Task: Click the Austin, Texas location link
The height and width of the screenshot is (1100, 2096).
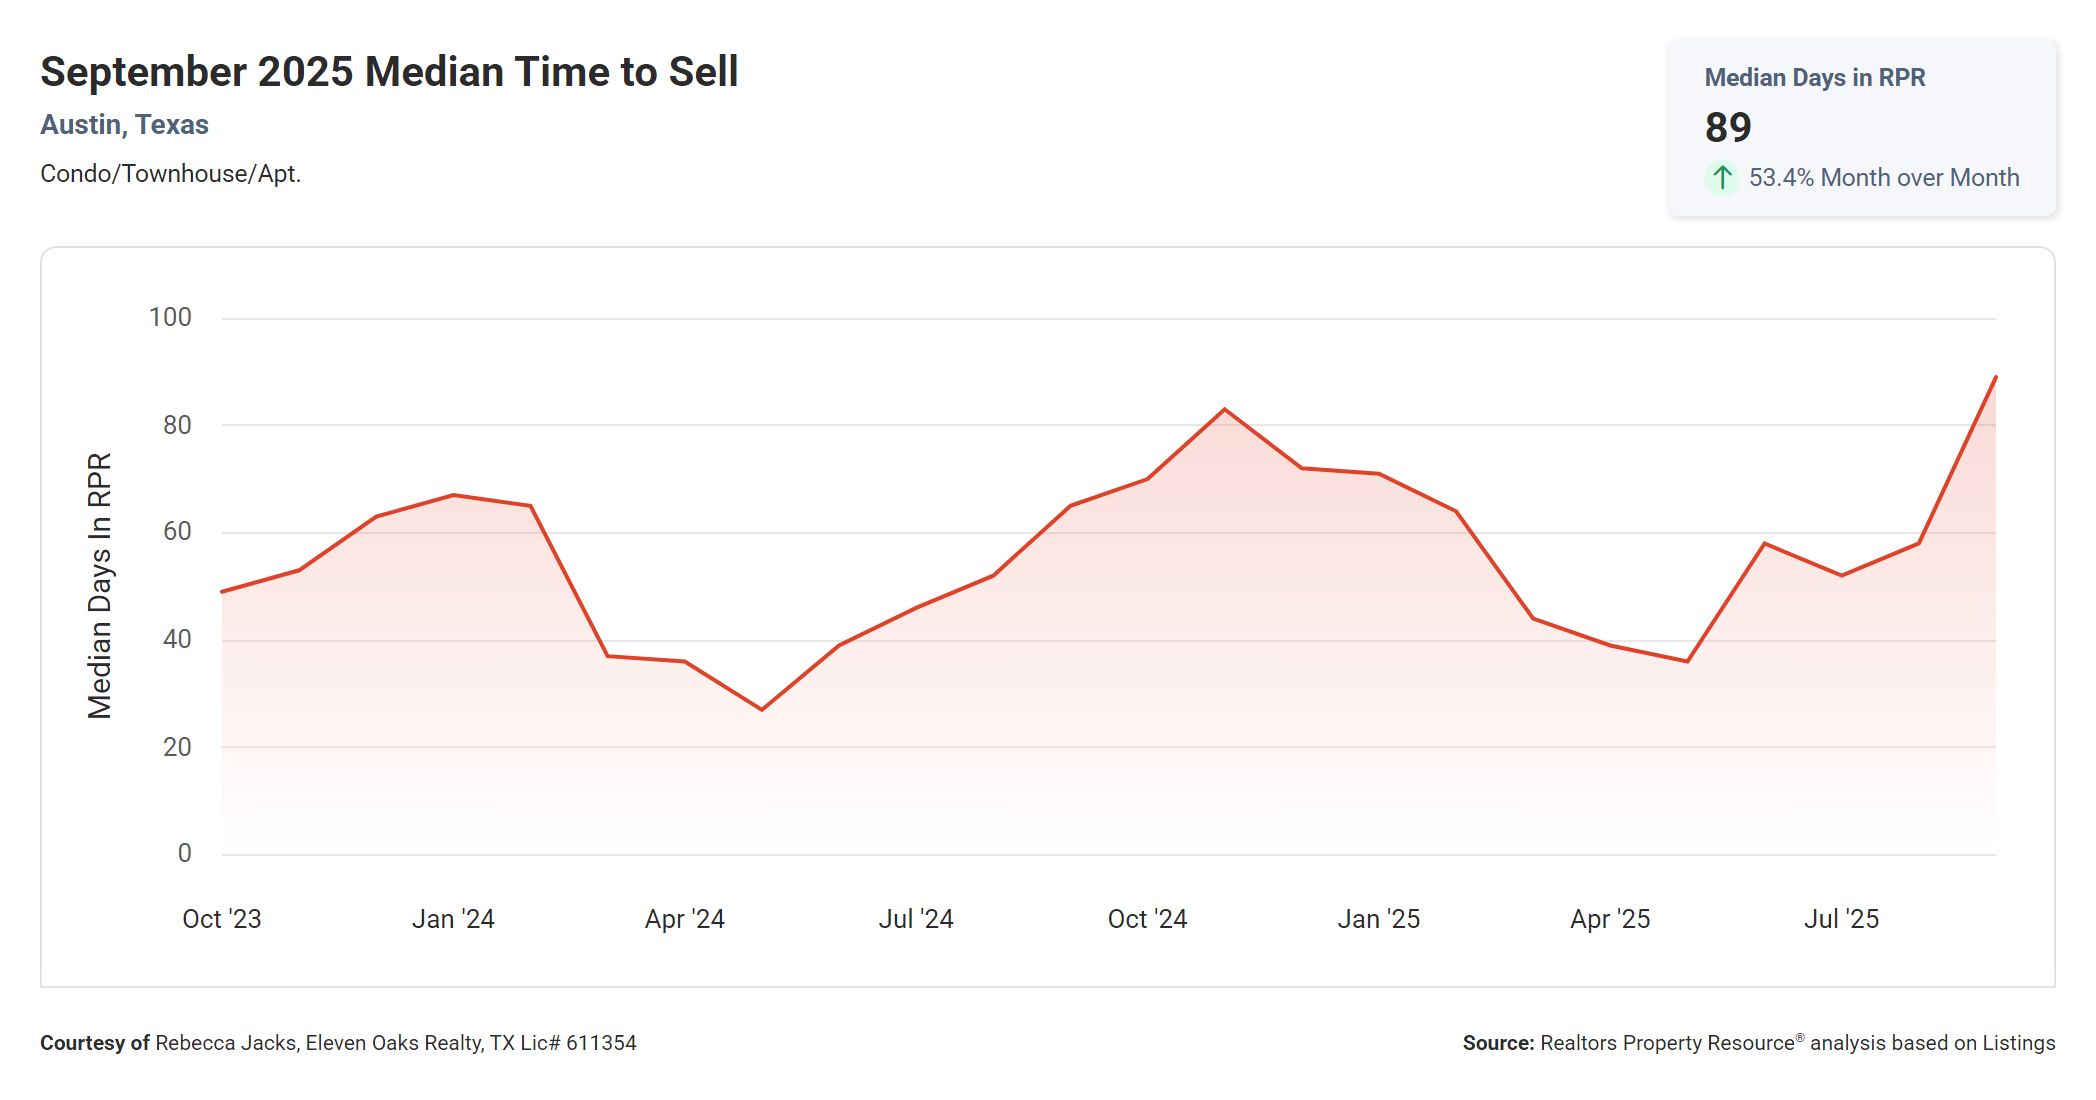Action: (124, 125)
